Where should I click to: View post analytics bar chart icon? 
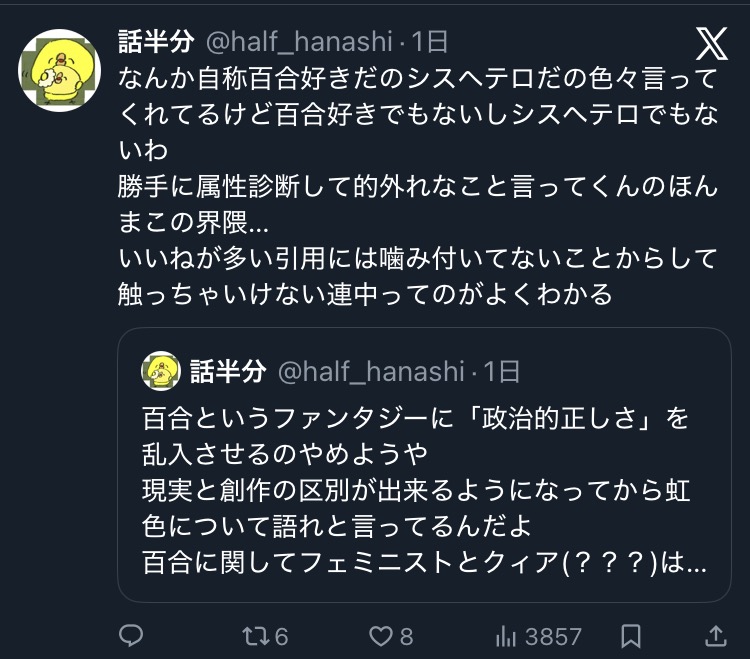click(x=507, y=635)
